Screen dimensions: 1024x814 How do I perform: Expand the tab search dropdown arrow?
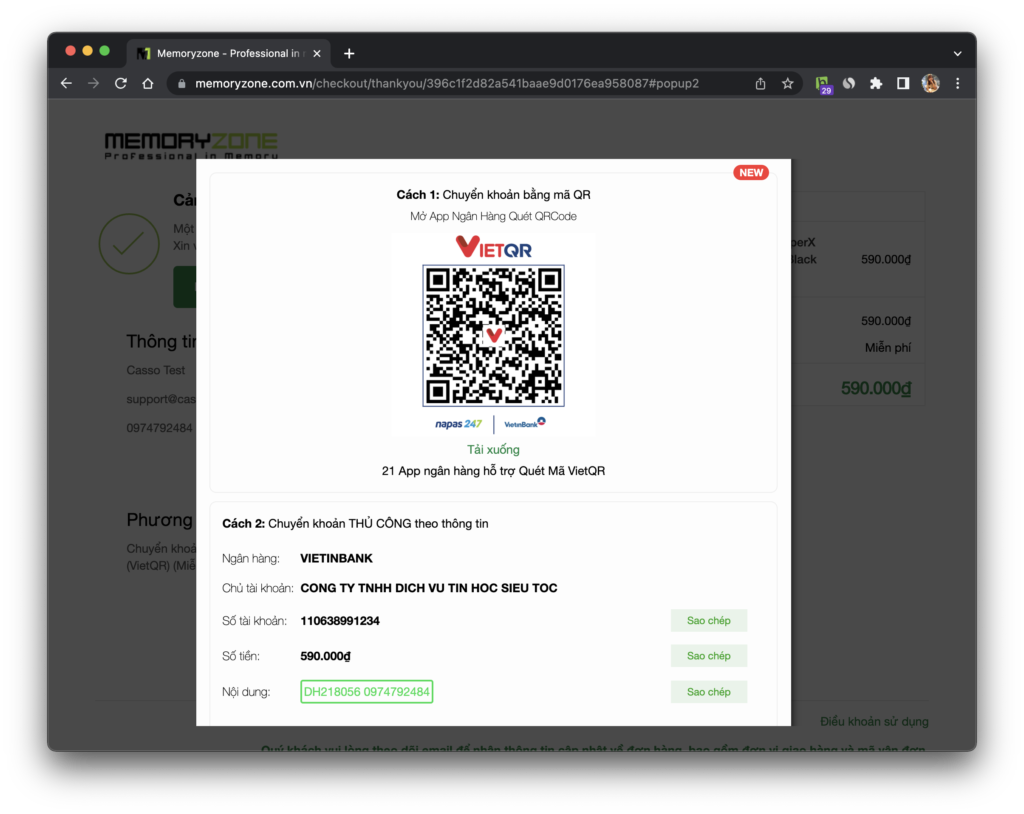pos(957,54)
